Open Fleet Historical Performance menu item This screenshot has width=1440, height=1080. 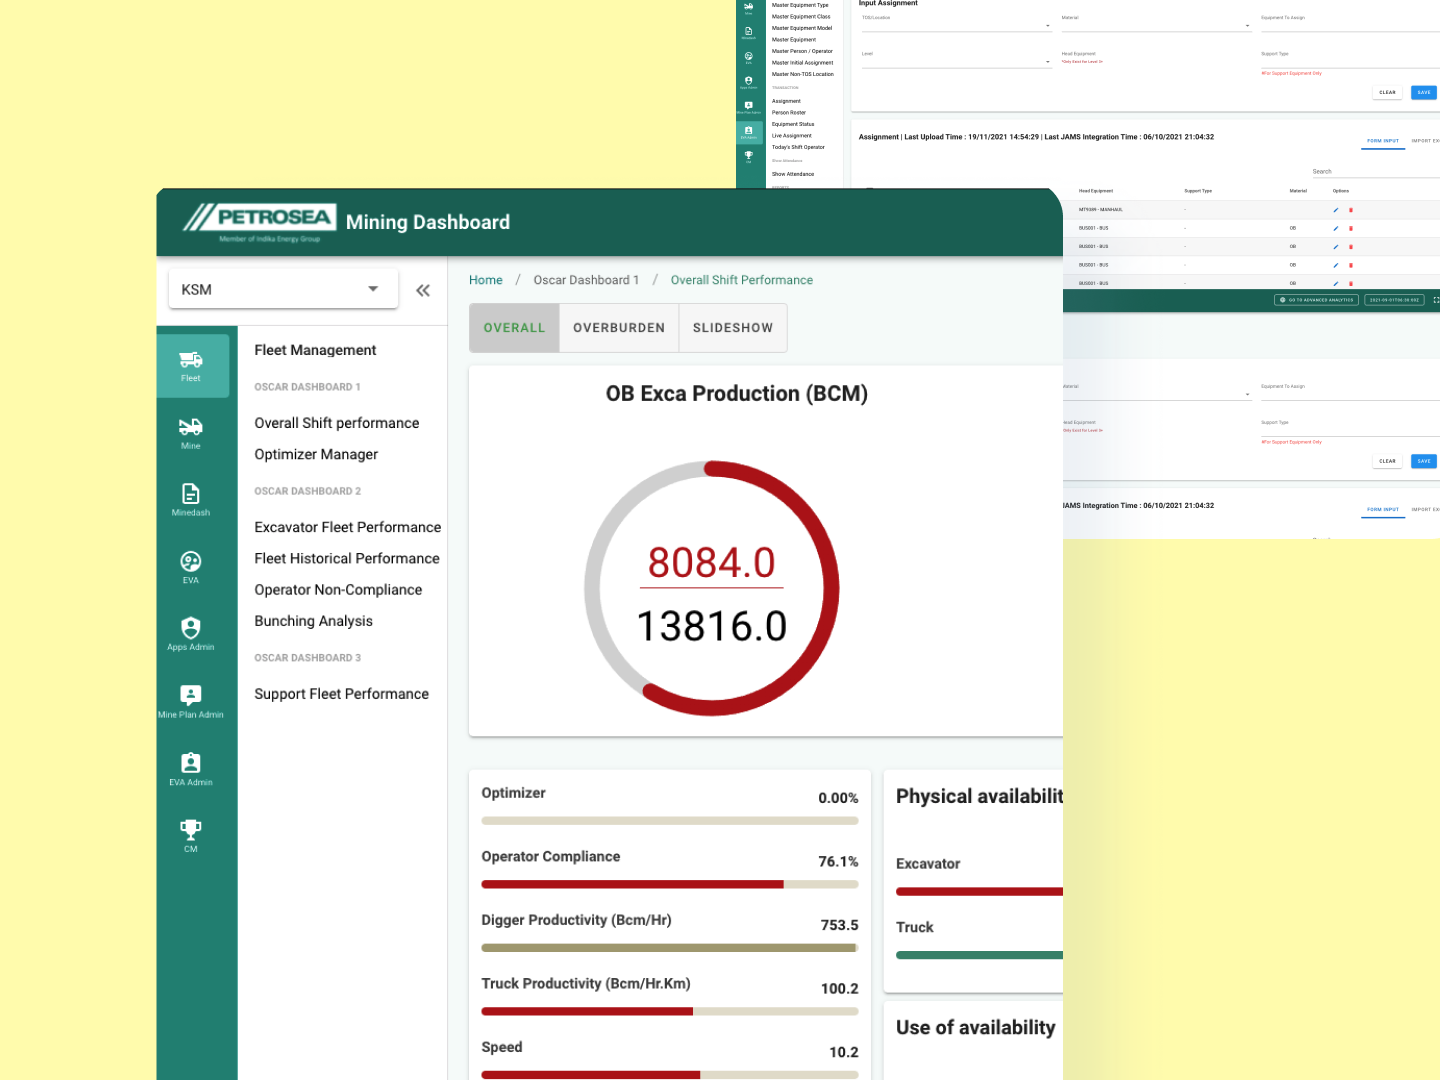(x=347, y=558)
